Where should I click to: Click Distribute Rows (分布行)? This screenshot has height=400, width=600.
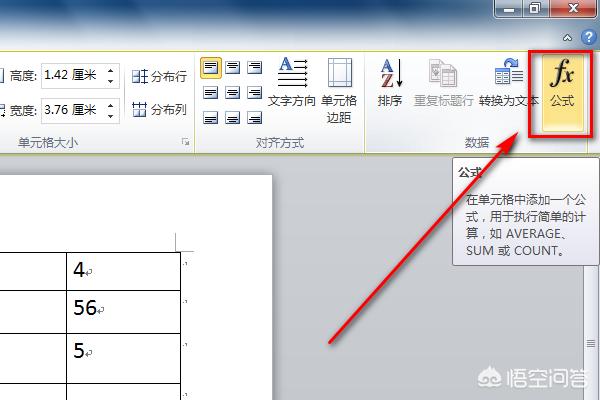coord(159,77)
